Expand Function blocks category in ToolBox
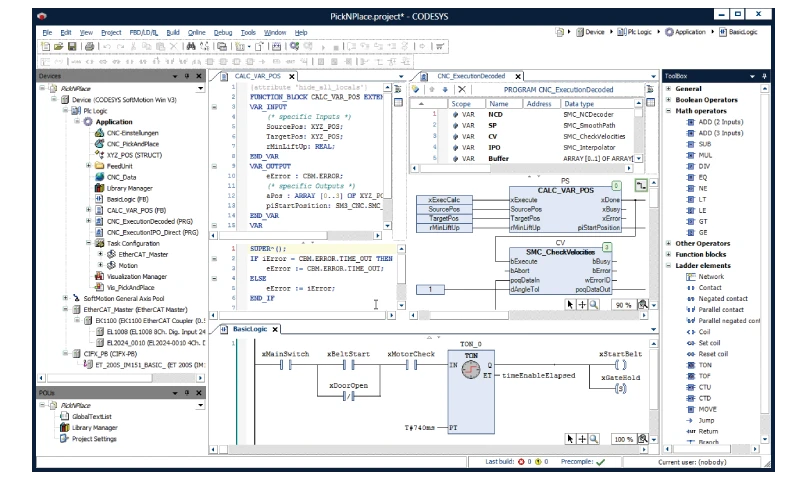Image resolution: width=800 pixels, height=480 pixels. click(x=669, y=255)
